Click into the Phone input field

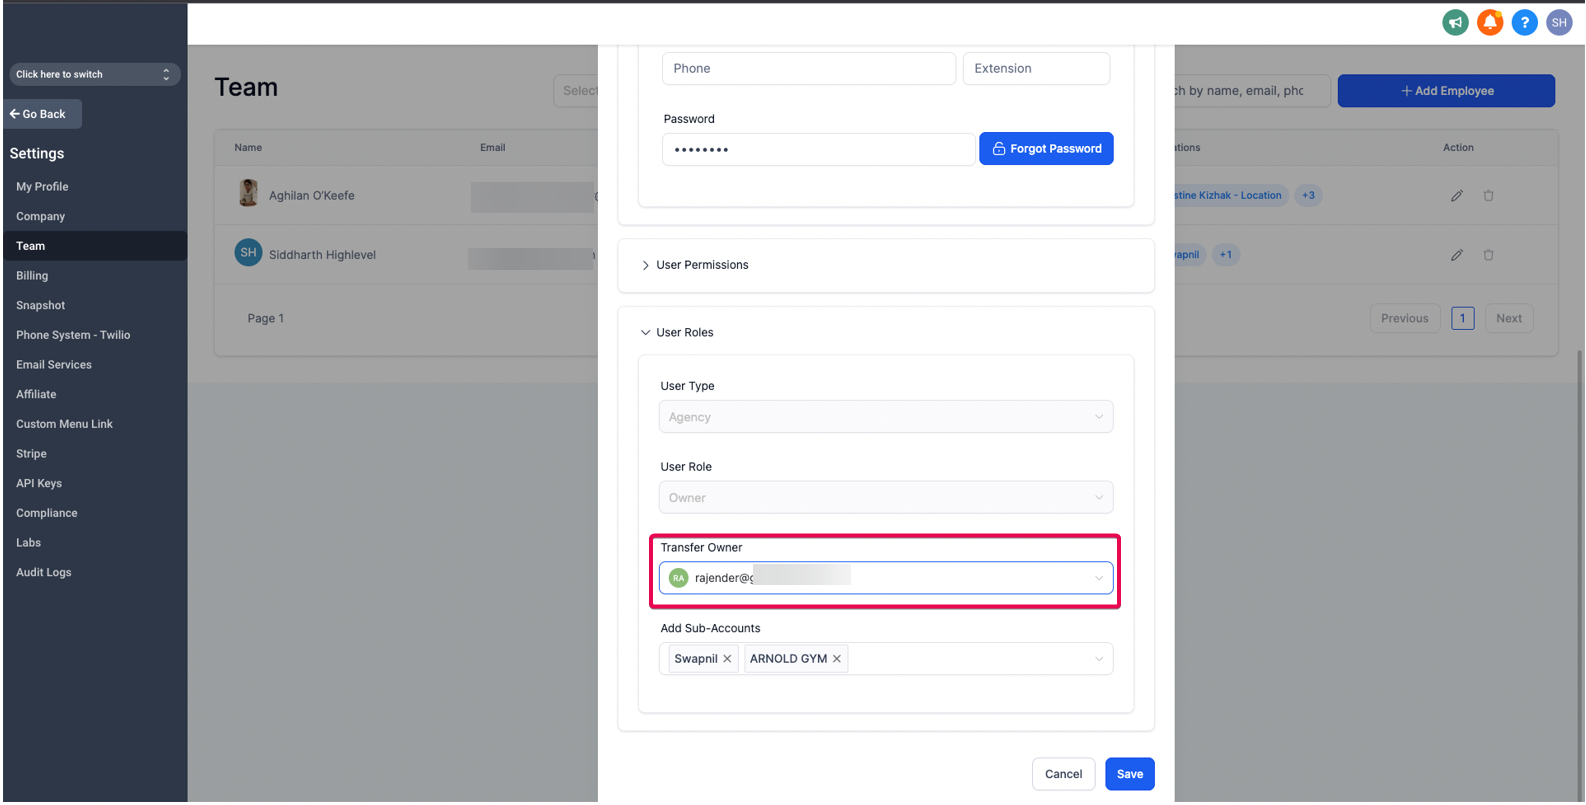coord(808,69)
